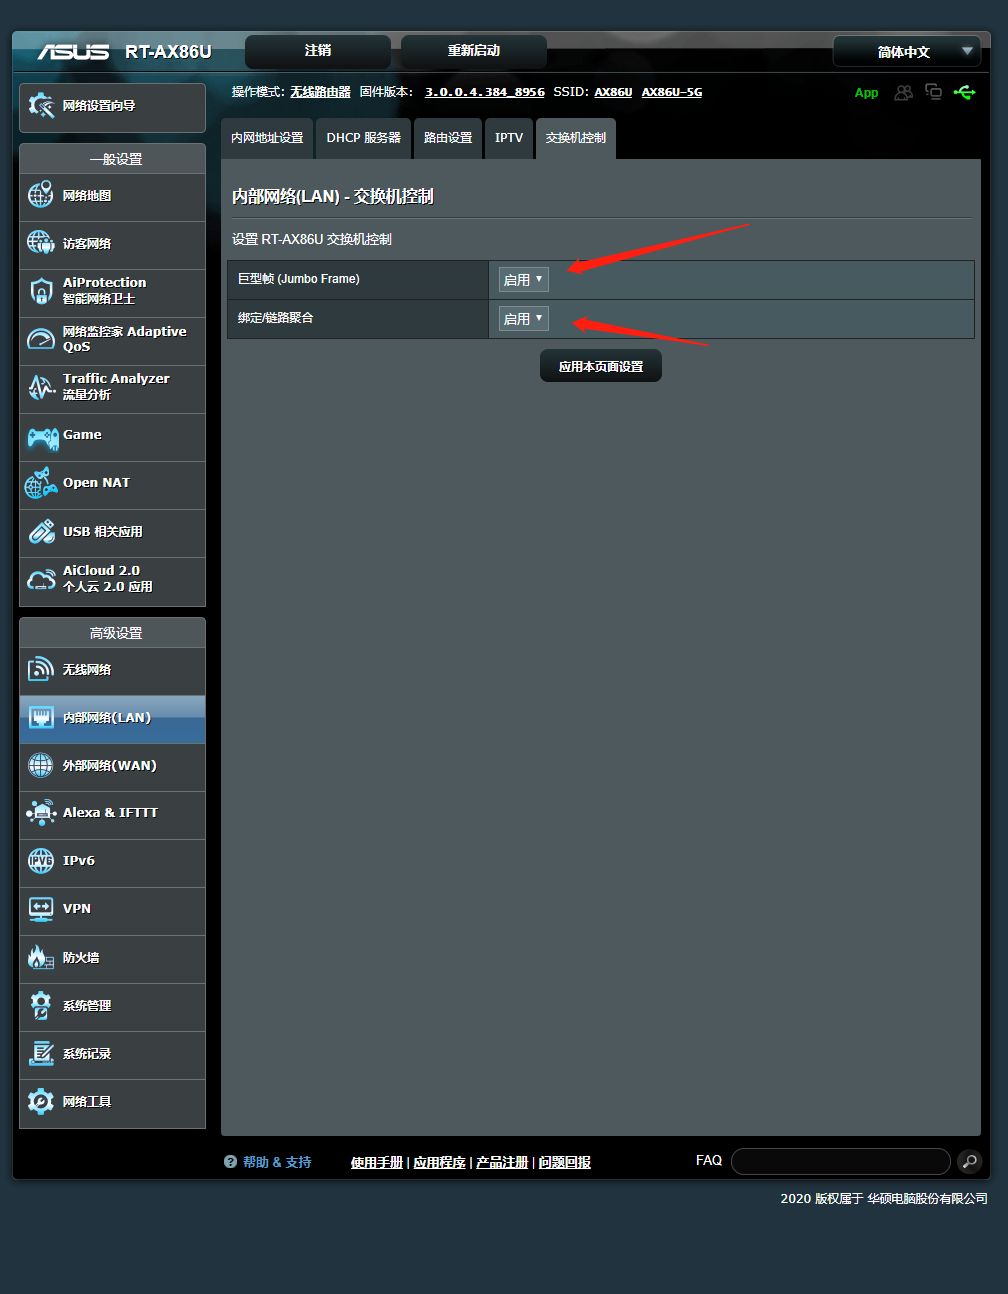Open firmware version 3.0.0.4.384_8956 link
This screenshot has height=1294, width=1008.
(x=485, y=92)
